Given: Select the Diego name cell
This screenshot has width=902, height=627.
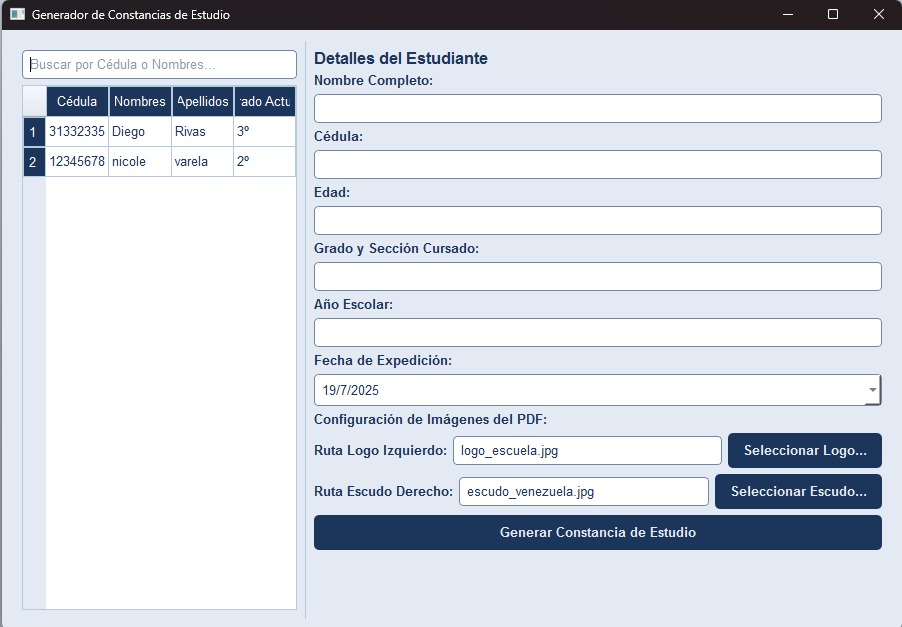Looking at the screenshot, I should [x=140, y=132].
